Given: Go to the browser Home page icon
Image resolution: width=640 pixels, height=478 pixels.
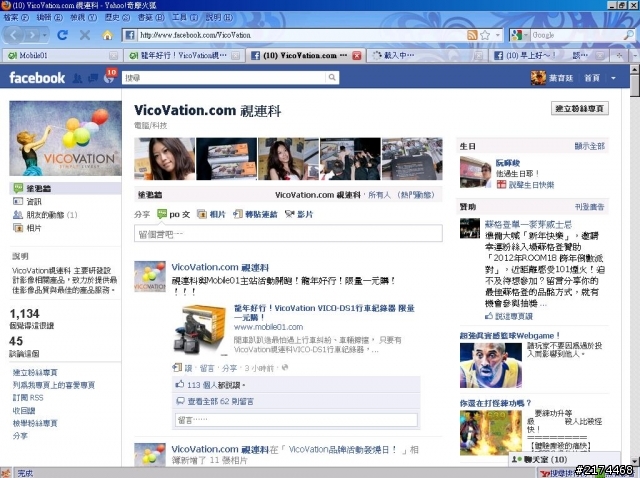Looking at the screenshot, I should (107, 35).
